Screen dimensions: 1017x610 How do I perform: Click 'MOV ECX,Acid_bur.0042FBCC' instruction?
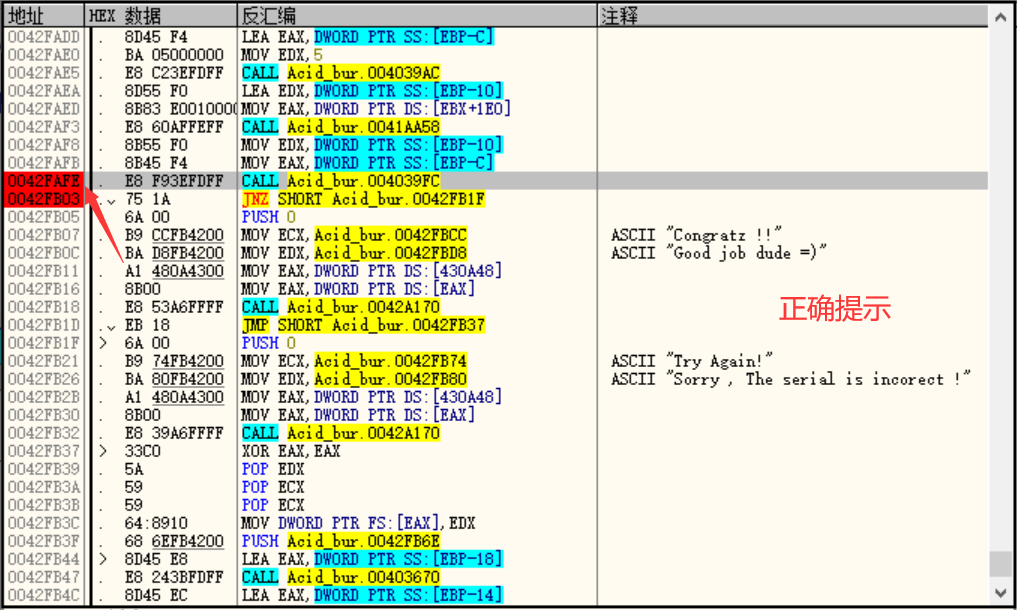coord(354,235)
